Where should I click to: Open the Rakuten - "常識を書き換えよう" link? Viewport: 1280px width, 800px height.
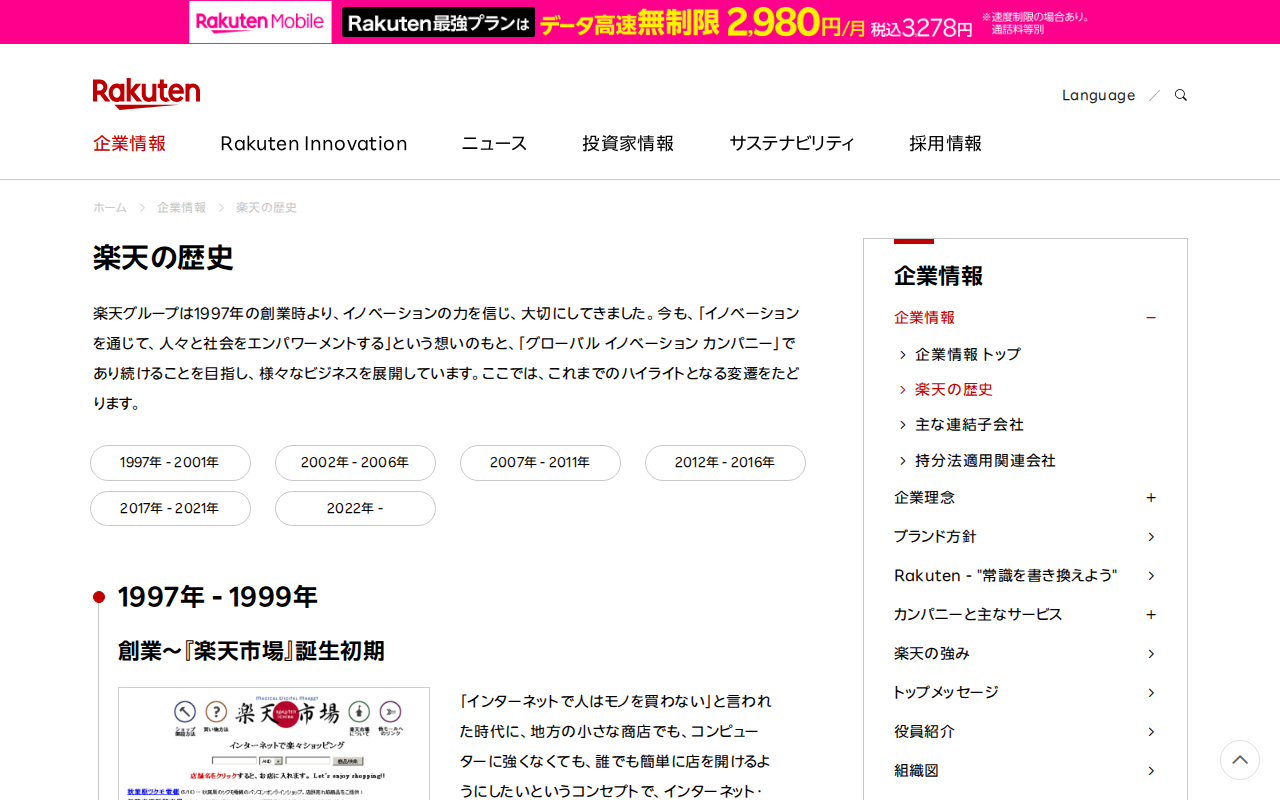[1005, 575]
